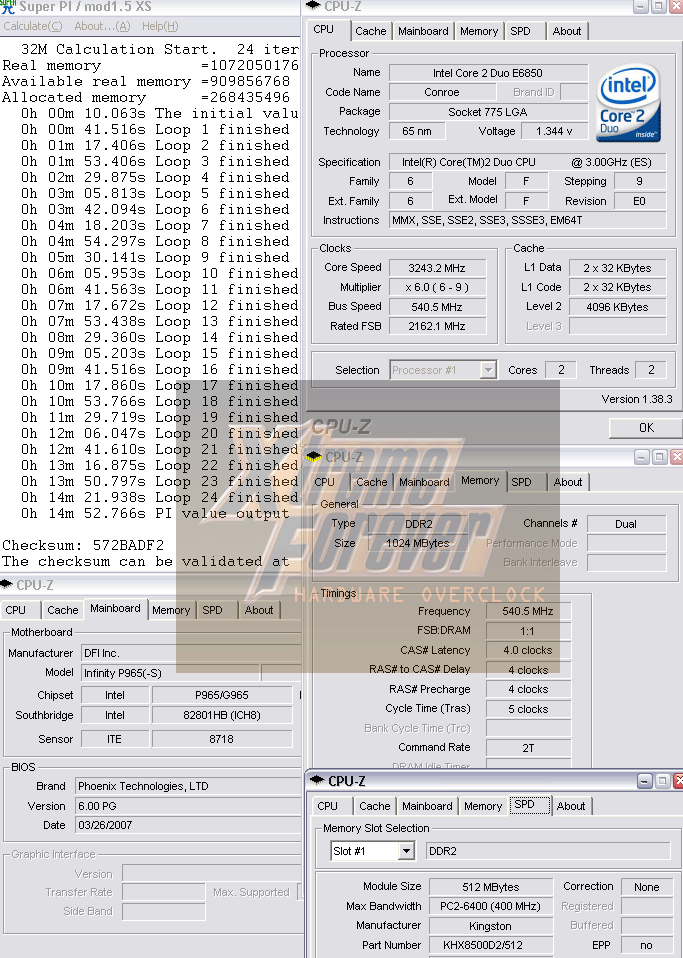Select the active Memory tab in timings window
The height and width of the screenshot is (958, 683).
(480, 481)
